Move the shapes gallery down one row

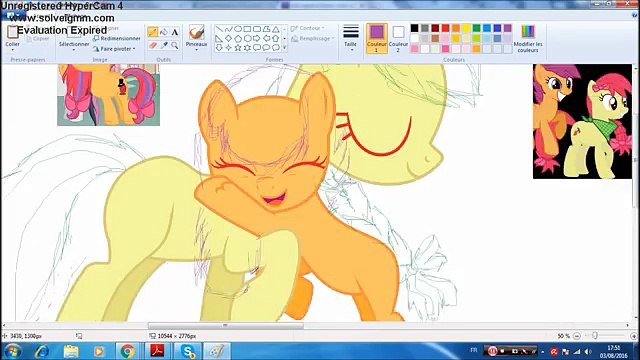pos(284,38)
